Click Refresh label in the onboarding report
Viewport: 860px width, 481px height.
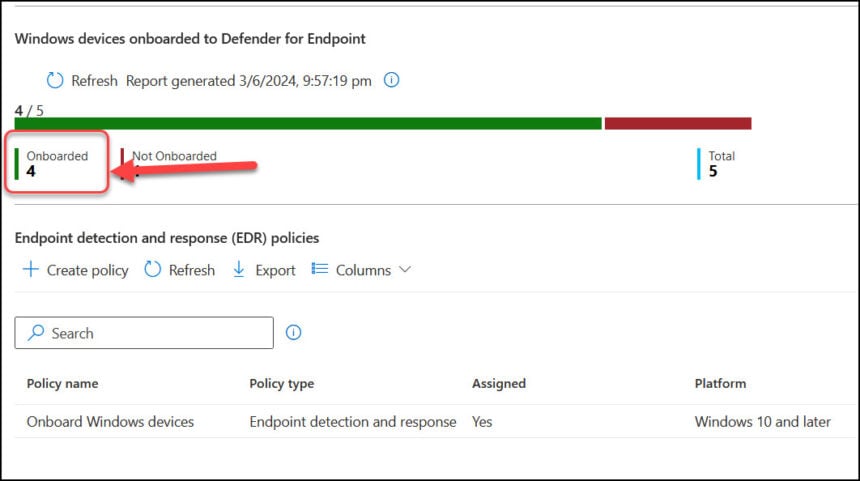tap(94, 81)
